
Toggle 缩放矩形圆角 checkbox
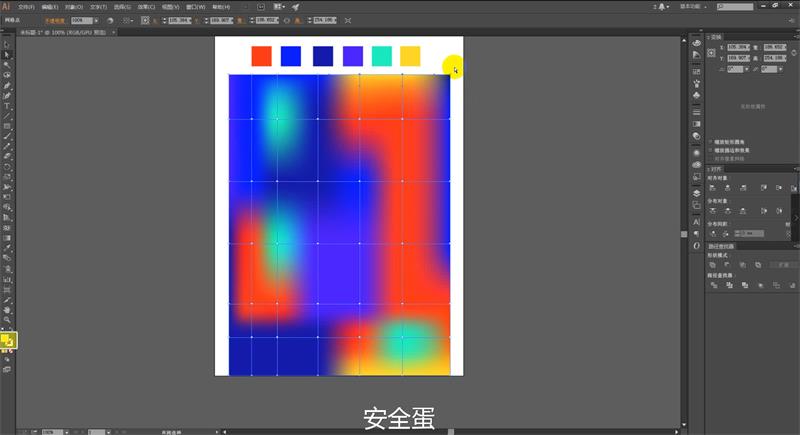(x=710, y=142)
